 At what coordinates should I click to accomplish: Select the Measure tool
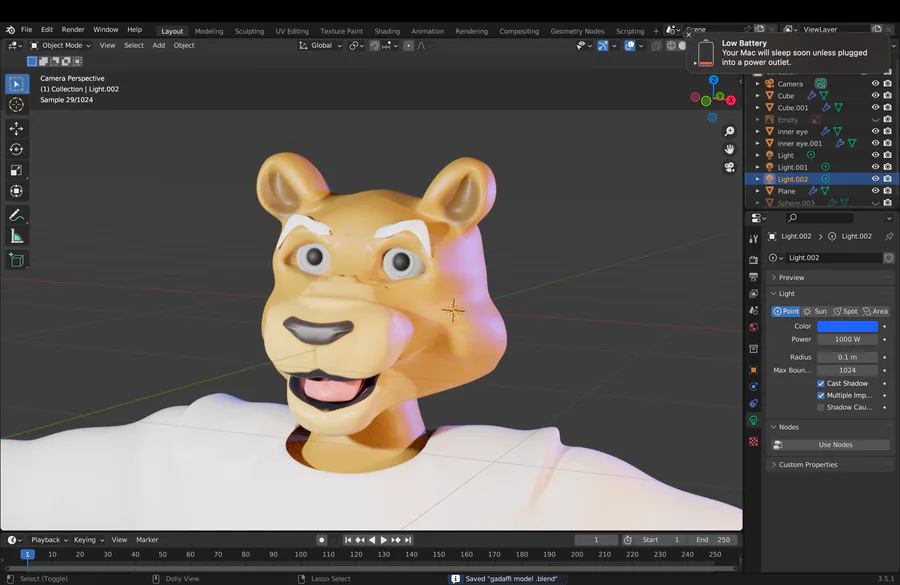pos(17,237)
